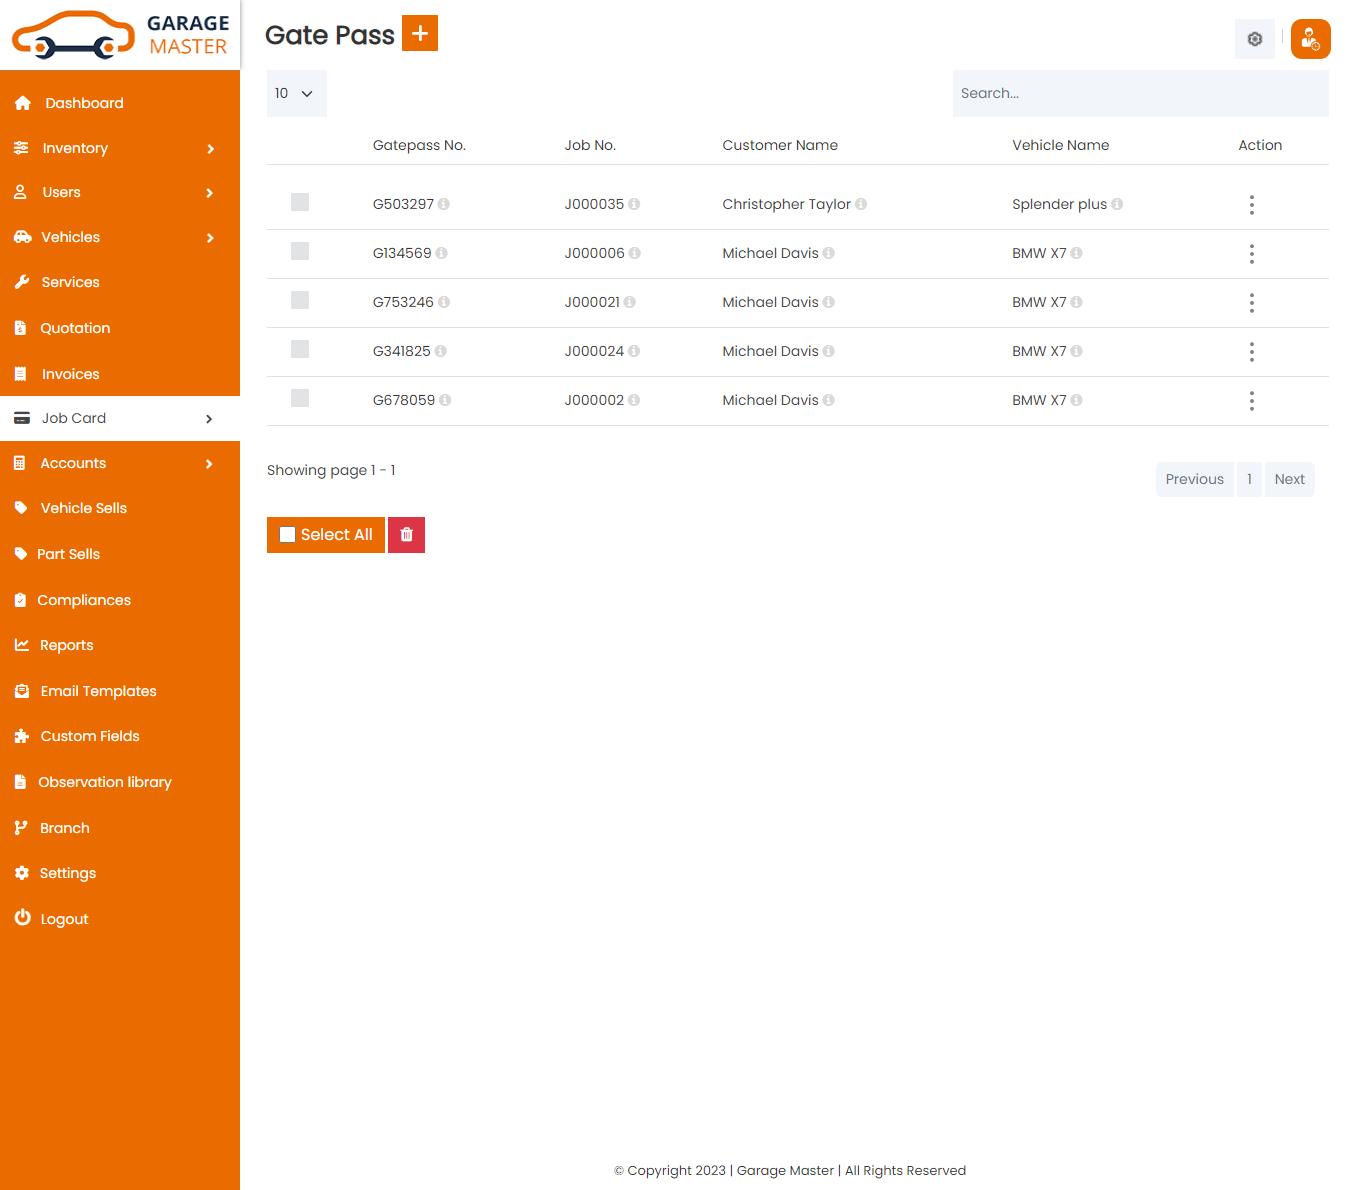This screenshot has height=1190, width=1366.
Task: Go to Dashboard in the sidebar
Action: click(84, 103)
